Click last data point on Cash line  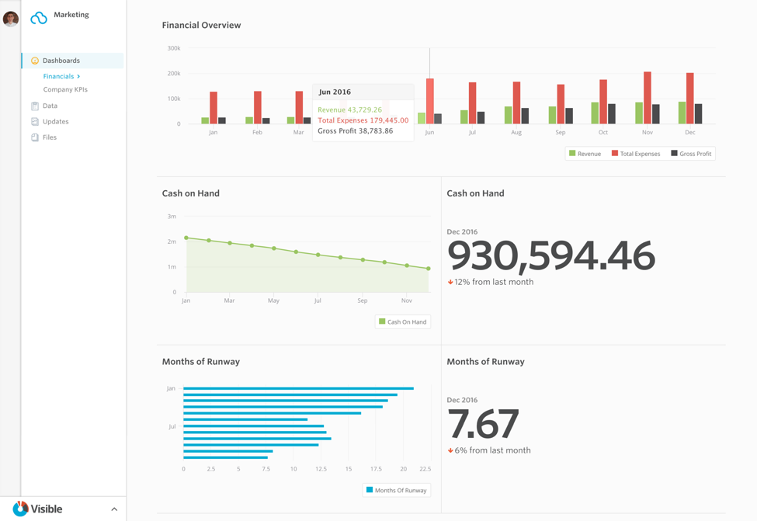pyautogui.click(x=428, y=268)
